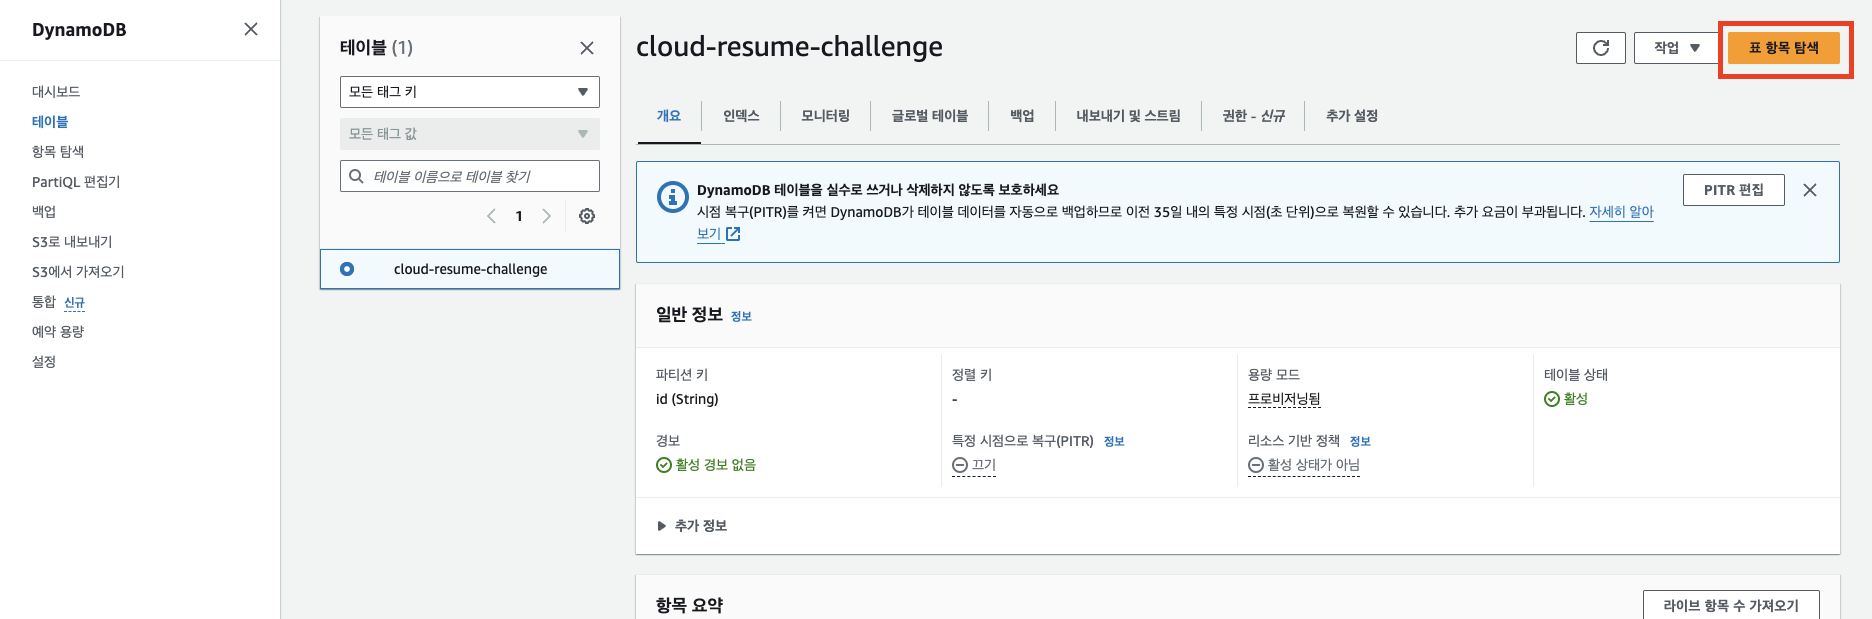Open the 모든 태그 값 dropdown
The height and width of the screenshot is (619, 1872).
point(470,134)
